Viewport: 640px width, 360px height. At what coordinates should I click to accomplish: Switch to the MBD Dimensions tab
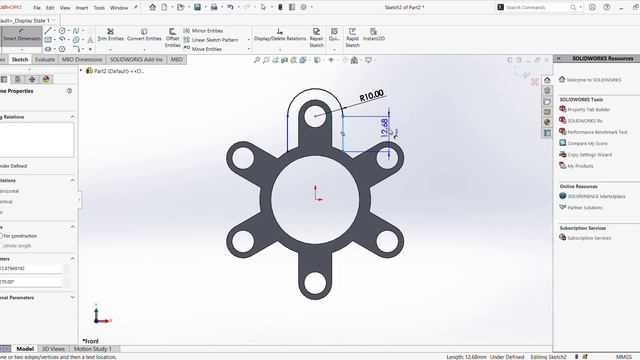(x=82, y=60)
